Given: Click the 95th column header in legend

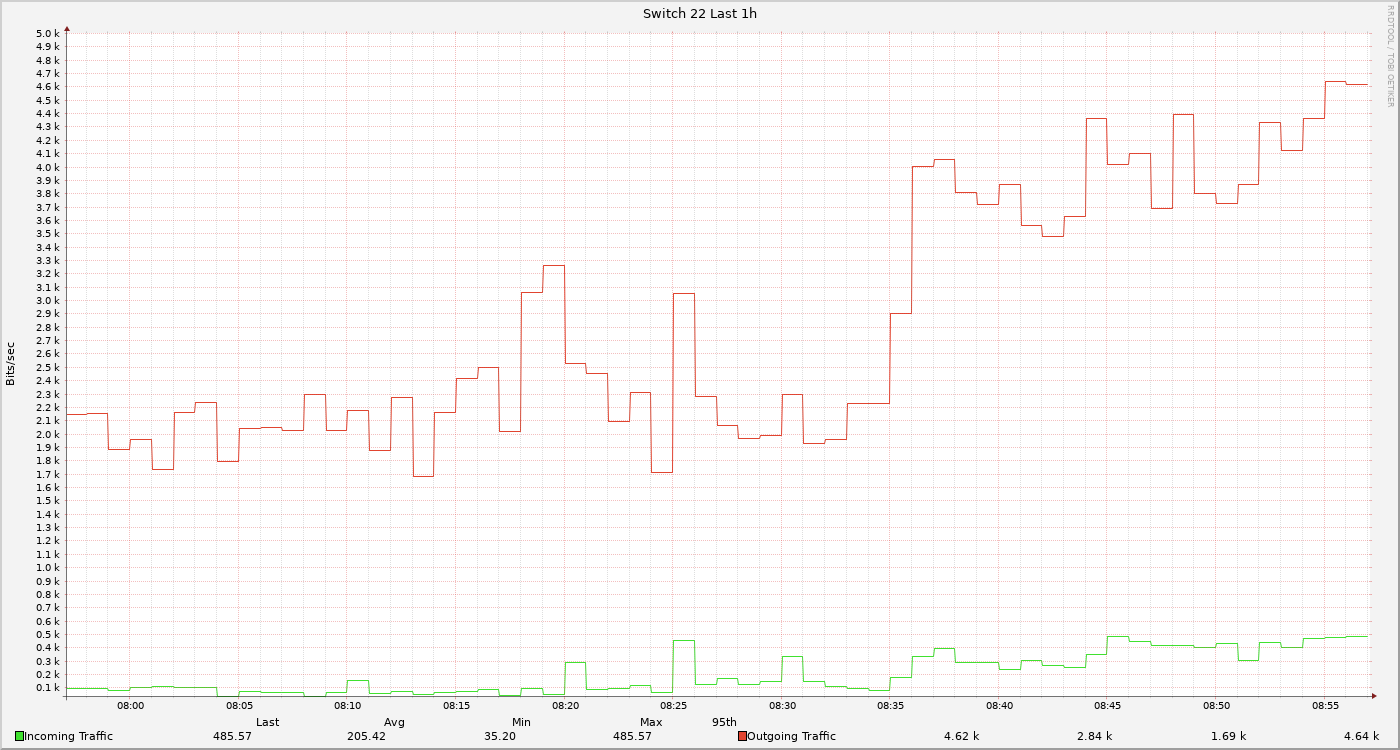Looking at the screenshot, I should 724,722.
